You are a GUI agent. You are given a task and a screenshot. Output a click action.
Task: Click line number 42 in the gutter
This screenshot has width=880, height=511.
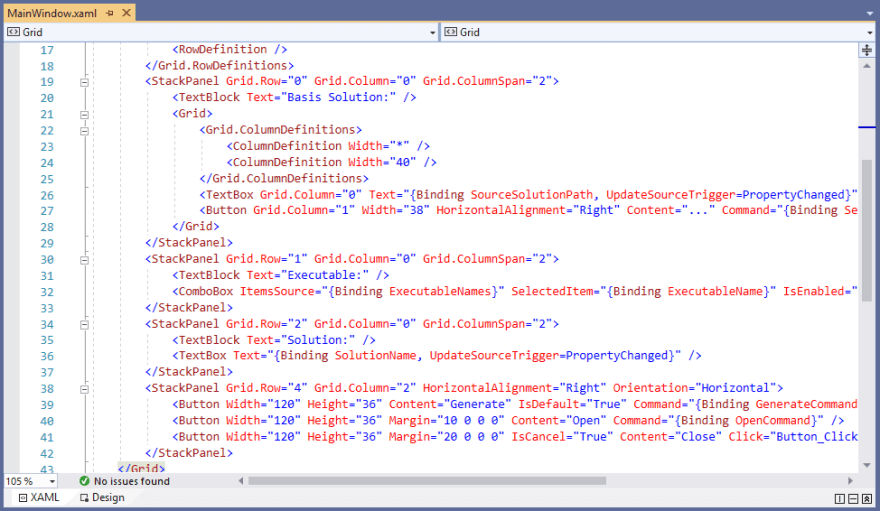(47, 454)
